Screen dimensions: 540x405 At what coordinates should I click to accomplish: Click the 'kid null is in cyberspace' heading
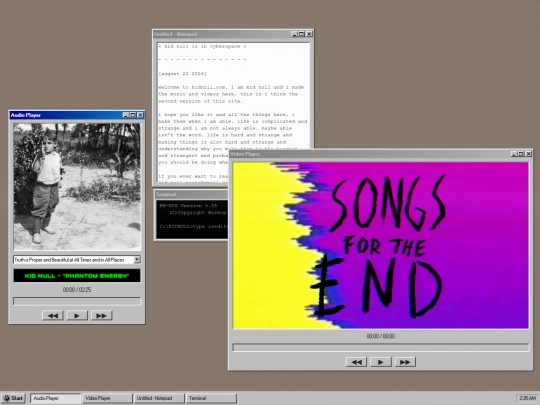202,46
